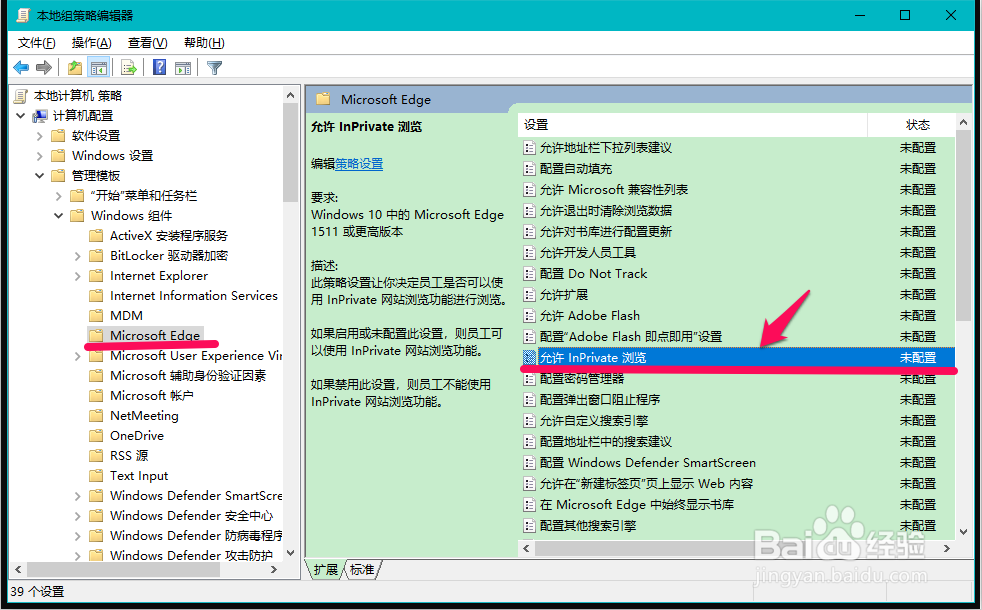
Task: Click the policy icon beside 允许地址栏下拉列表建议
Action: coord(529,148)
